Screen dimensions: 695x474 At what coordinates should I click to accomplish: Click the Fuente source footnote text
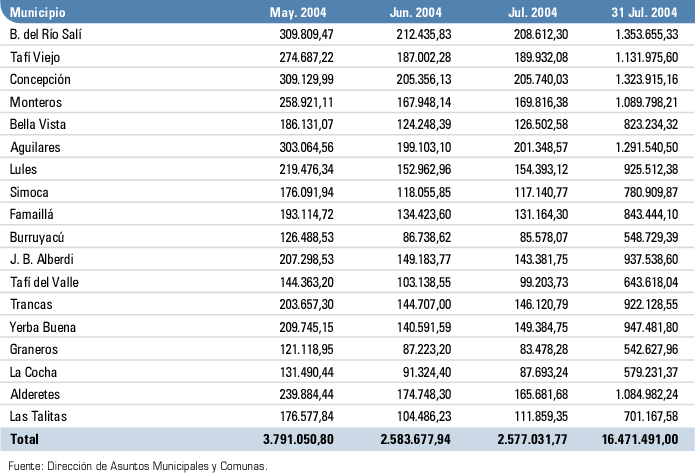coord(137,465)
